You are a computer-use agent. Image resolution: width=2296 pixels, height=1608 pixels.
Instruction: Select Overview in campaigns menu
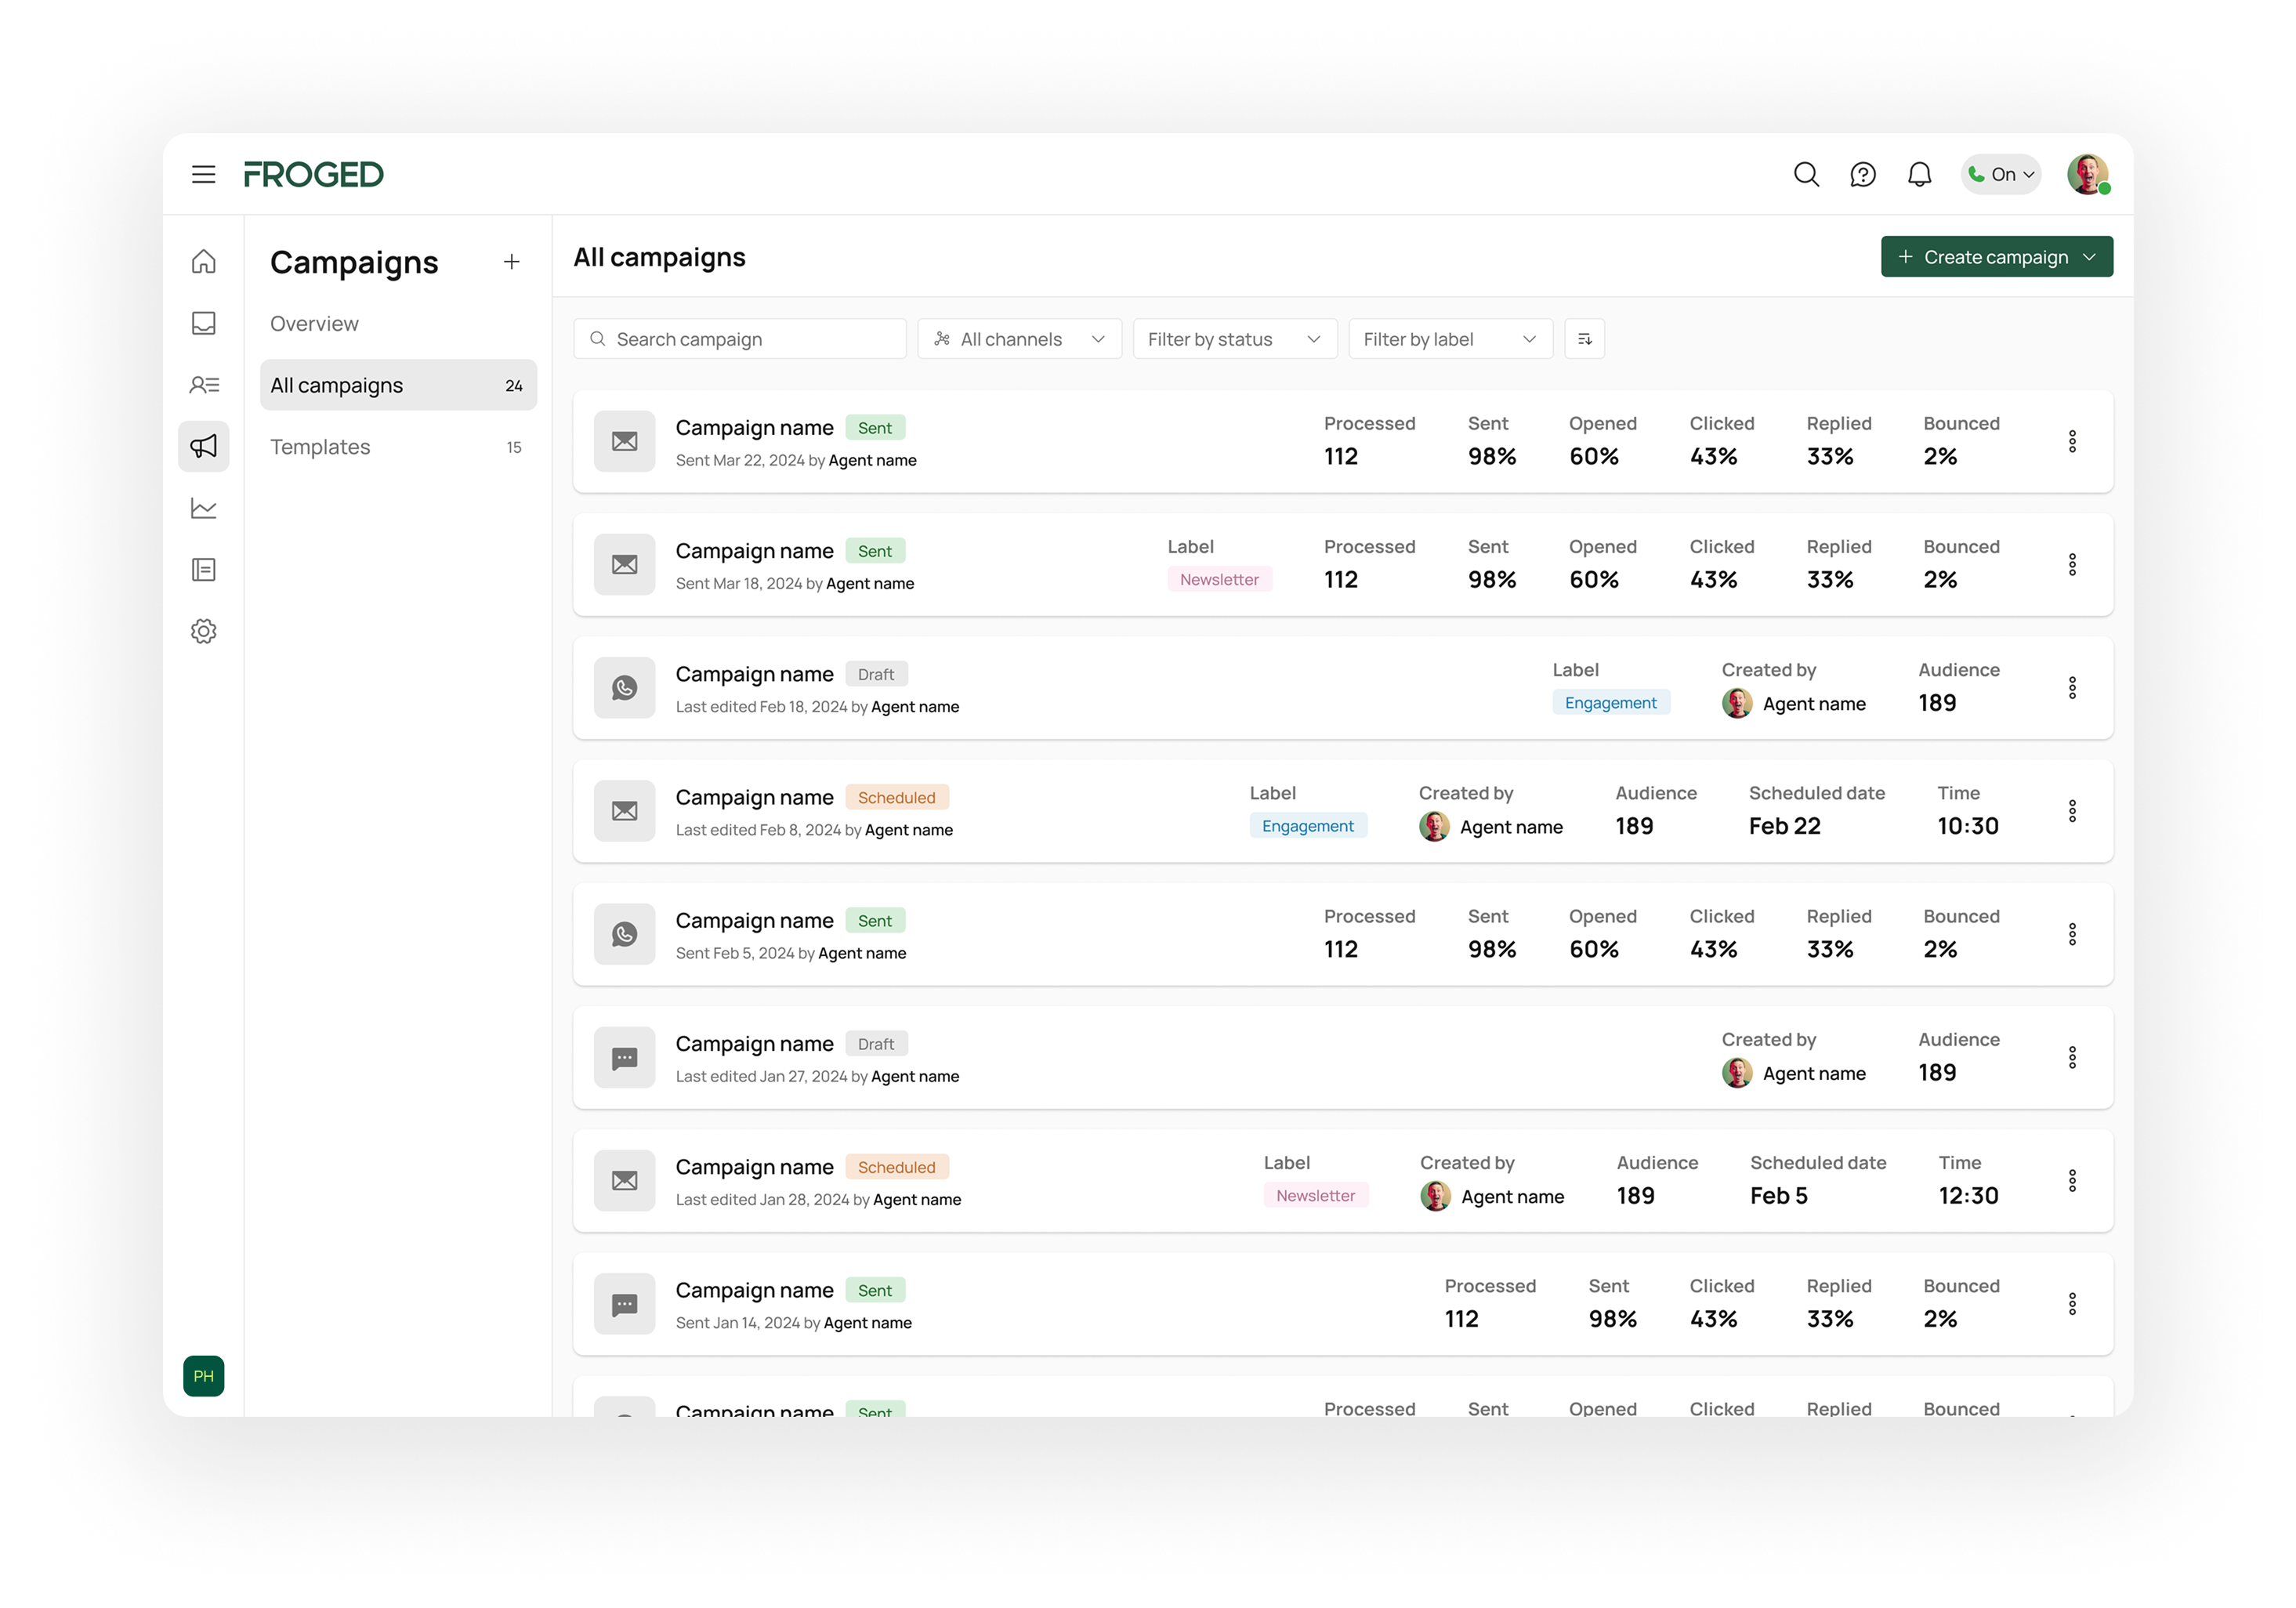click(x=314, y=324)
